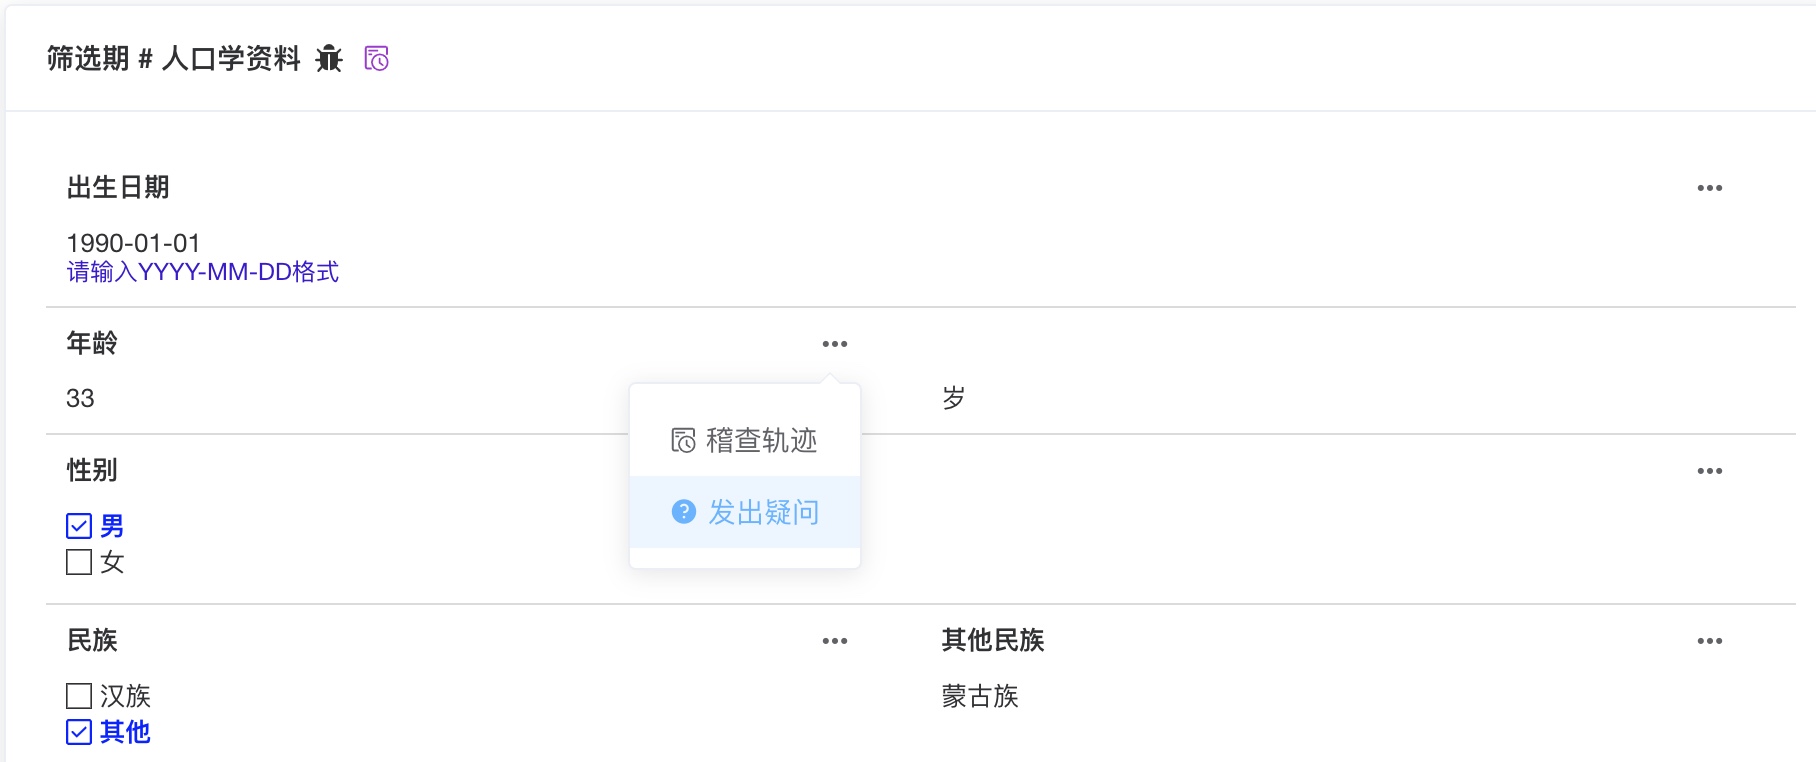Click the age value 33
Screen dimensions: 1816x762
[81, 398]
